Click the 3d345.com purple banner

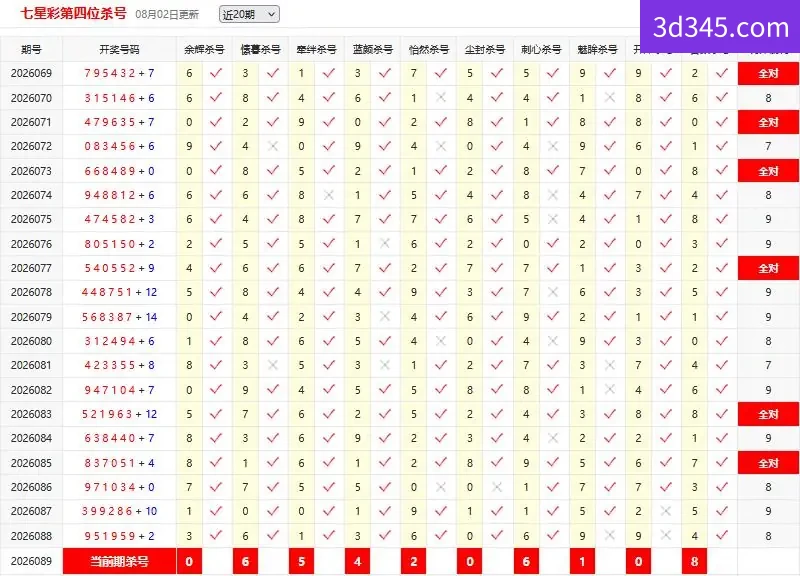pos(720,27)
